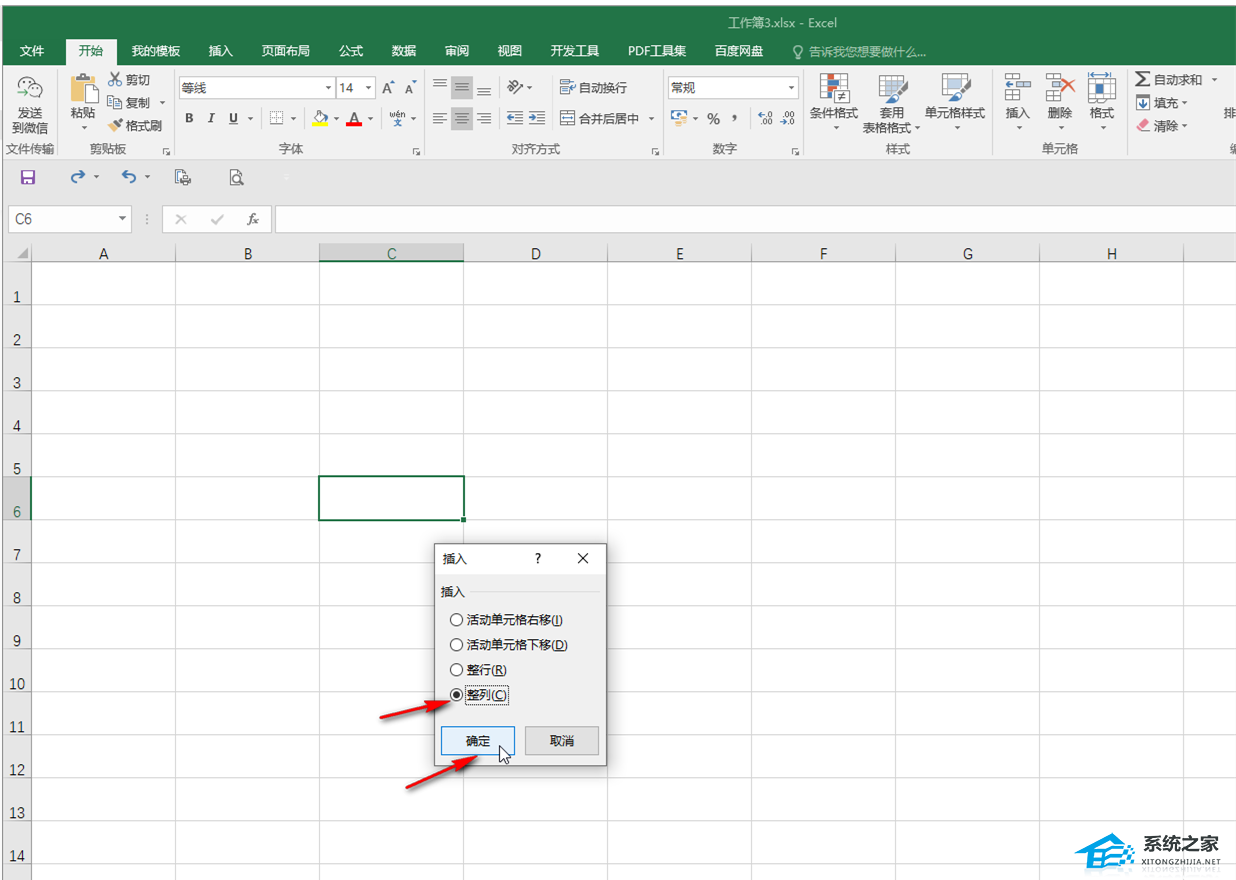1236x880 pixels.
Task: Click the insert function fx icon
Action: (253, 219)
